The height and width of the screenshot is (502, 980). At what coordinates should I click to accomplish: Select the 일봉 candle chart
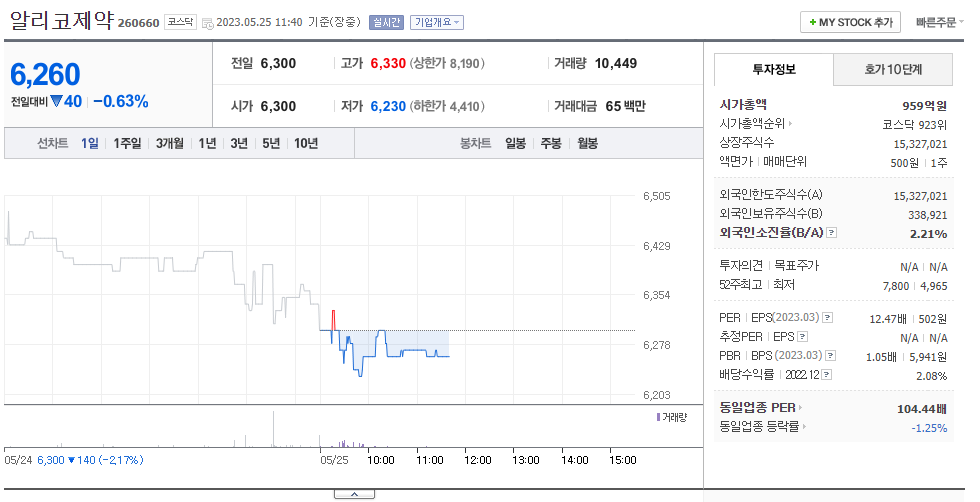click(516, 143)
